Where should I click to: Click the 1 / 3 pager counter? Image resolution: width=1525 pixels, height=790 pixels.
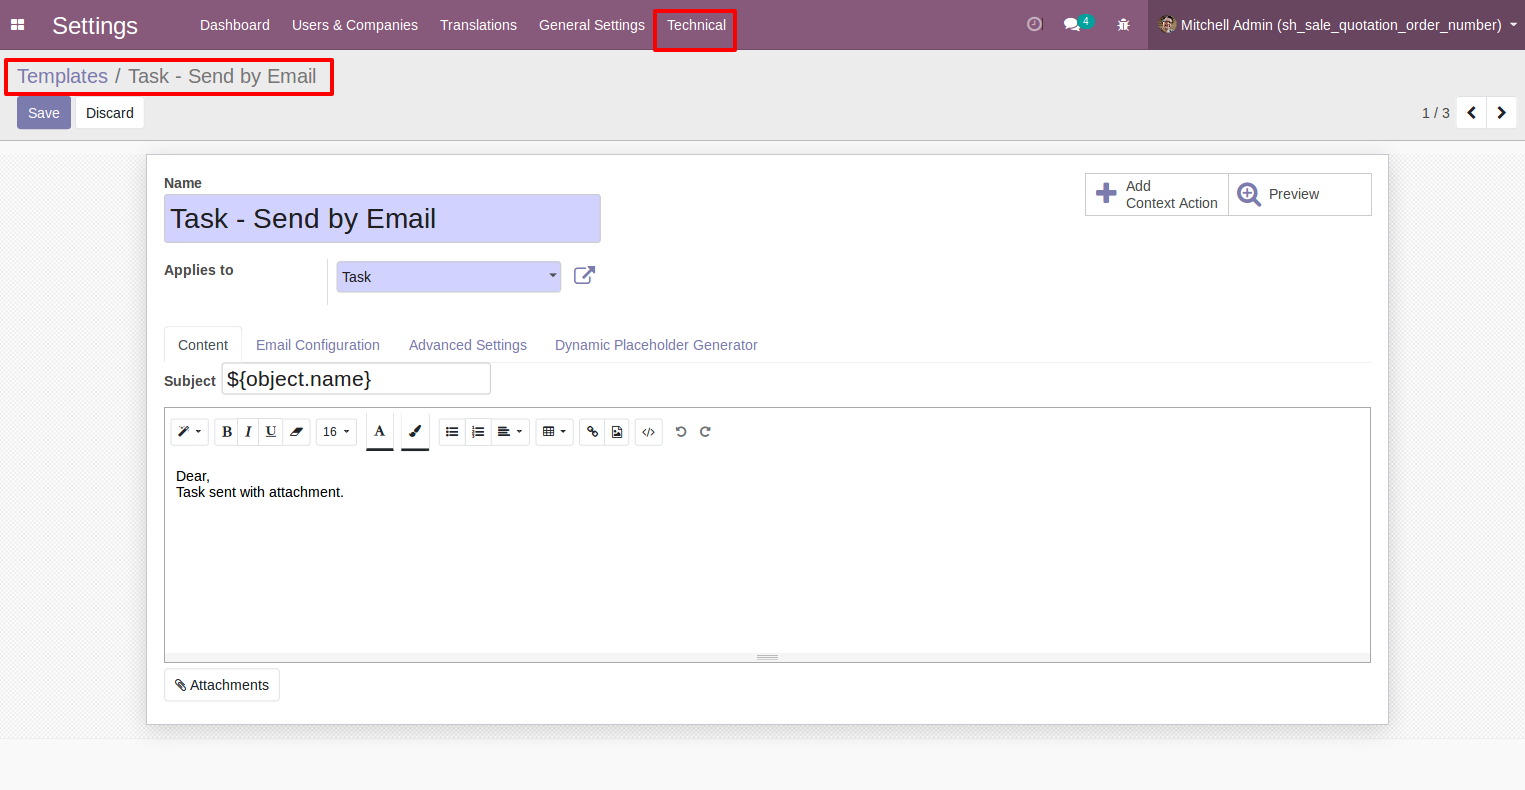[x=1436, y=113]
